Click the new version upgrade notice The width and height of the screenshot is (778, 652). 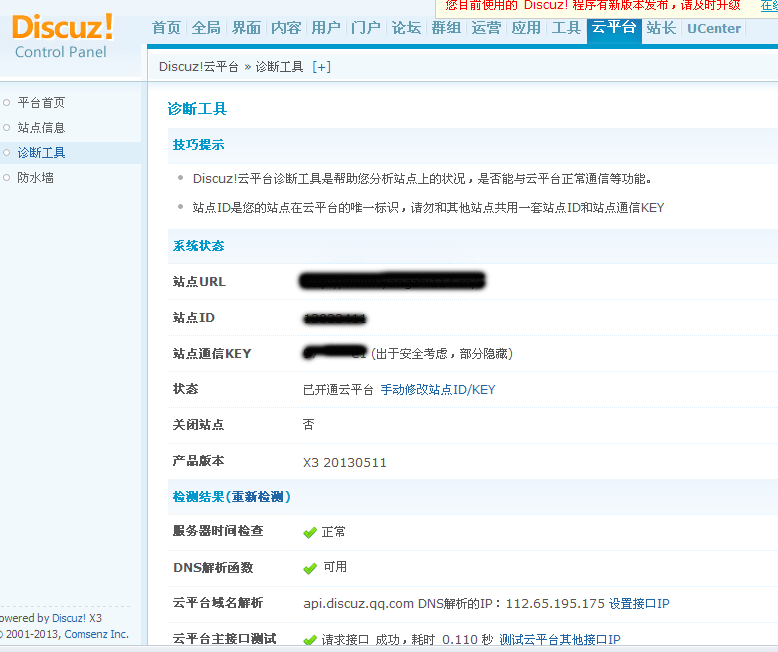(x=593, y=6)
